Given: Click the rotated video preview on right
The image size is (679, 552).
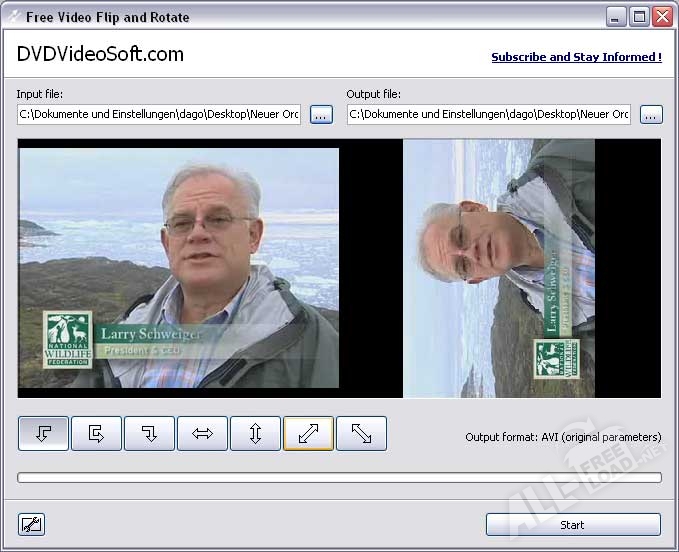Looking at the screenshot, I should coord(499,268).
